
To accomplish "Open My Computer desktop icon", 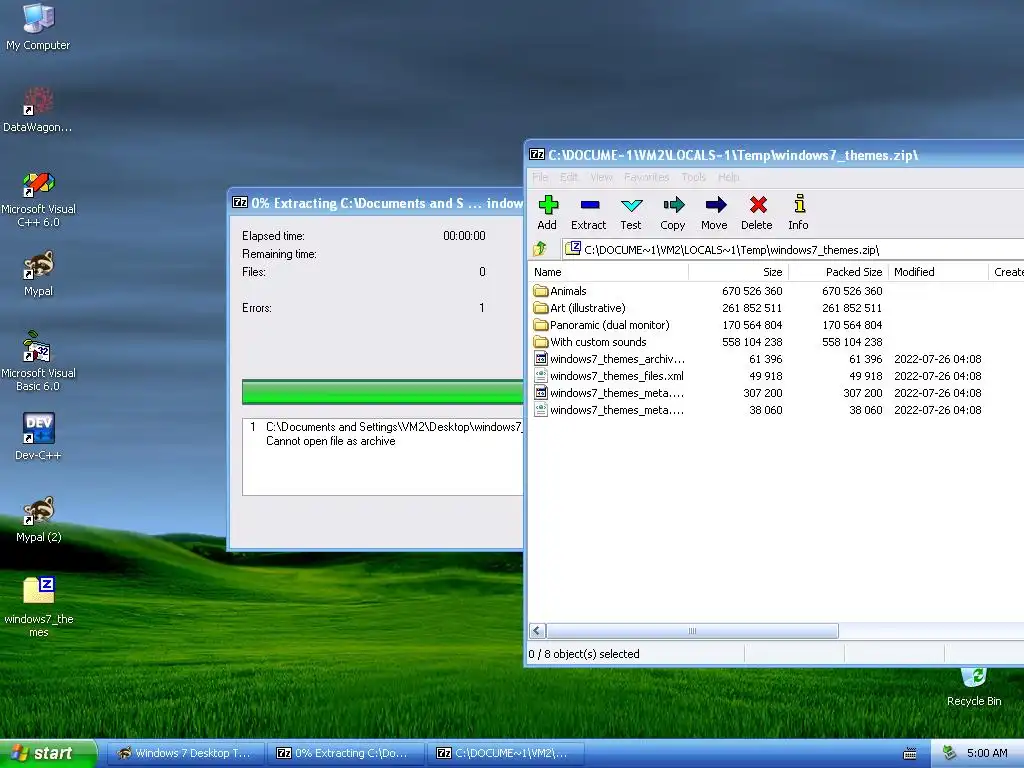I will [x=38, y=27].
